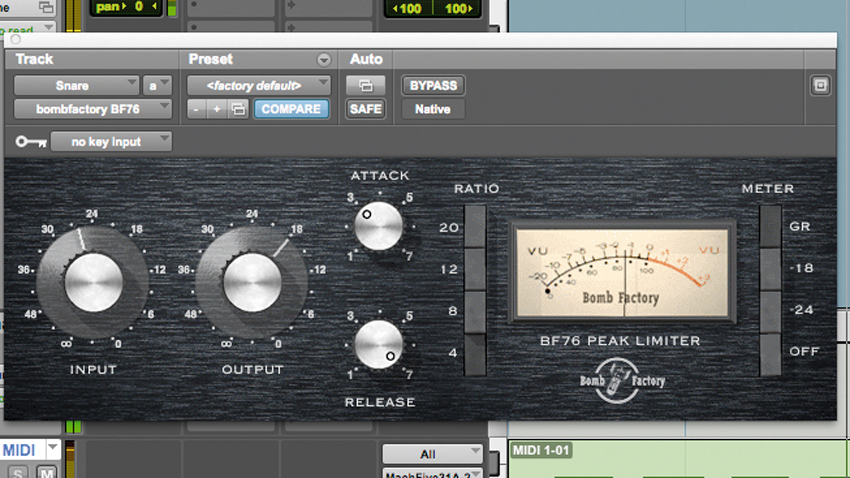850x478 pixels.
Task: Select ratio 4 button
Action: tap(475, 354)
